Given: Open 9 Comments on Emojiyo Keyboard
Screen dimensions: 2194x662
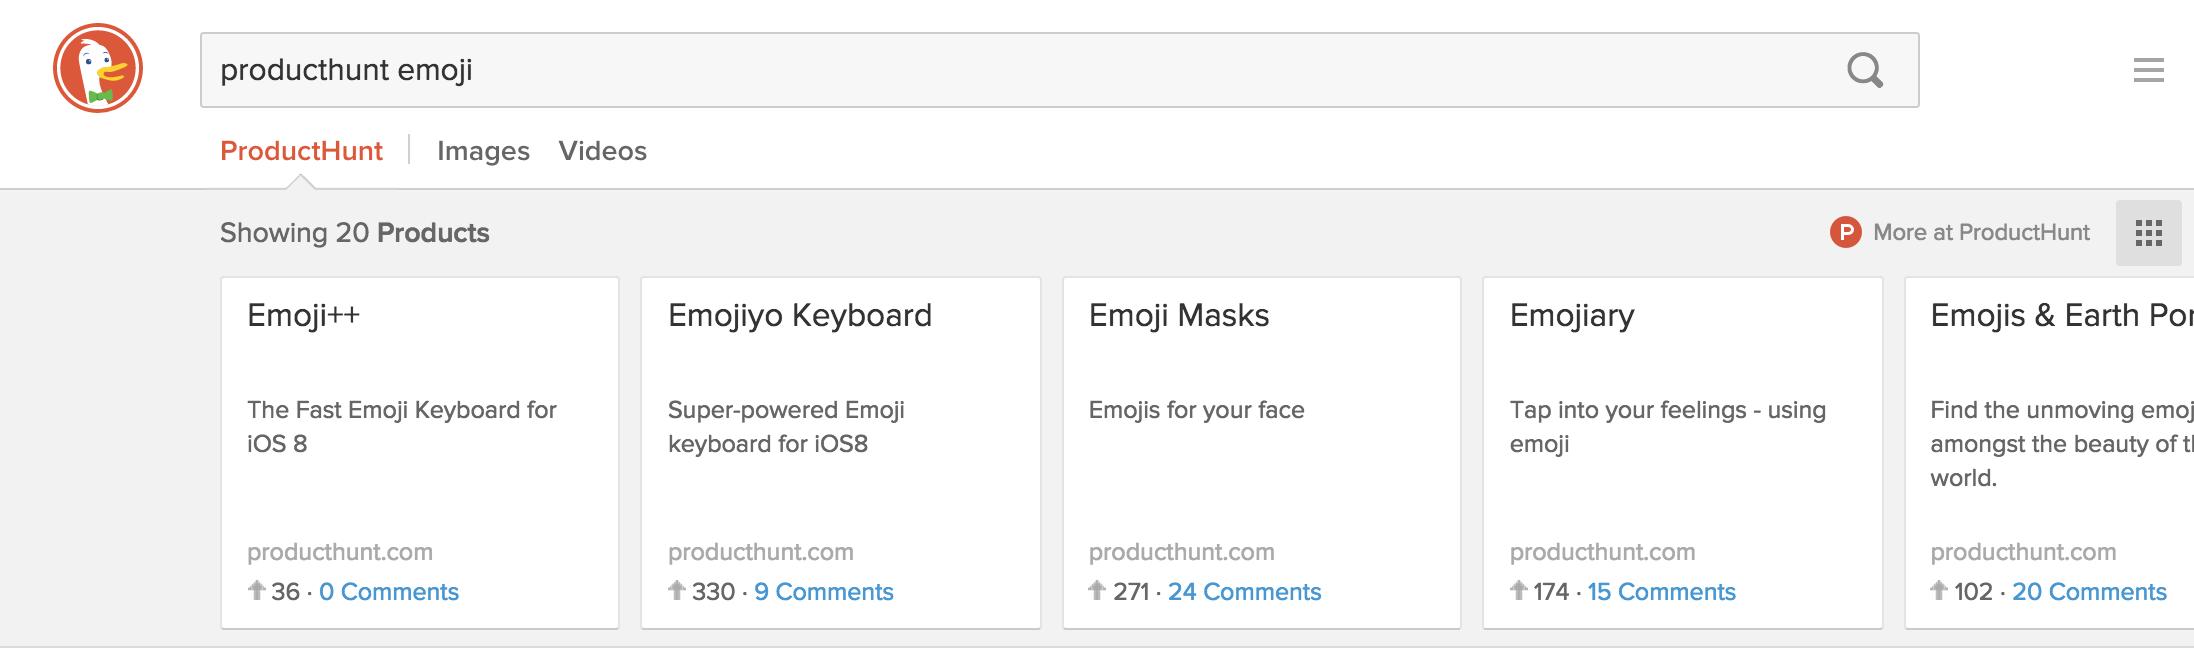Looking at the screenshot, I should coord(824,592).
